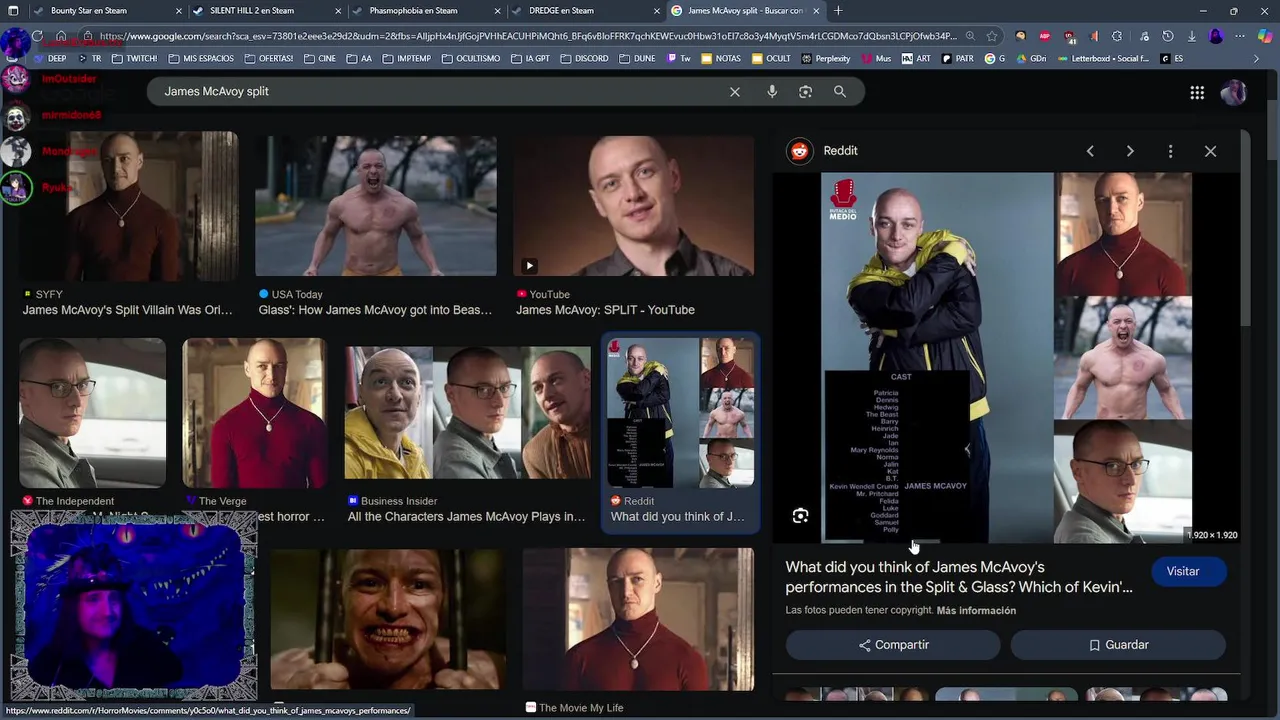Image resolution: width=1280 pixels, height=720 pixels.
Task: Click the Guardar save button
Action: pyautogui.click(x=1118, y=645)
